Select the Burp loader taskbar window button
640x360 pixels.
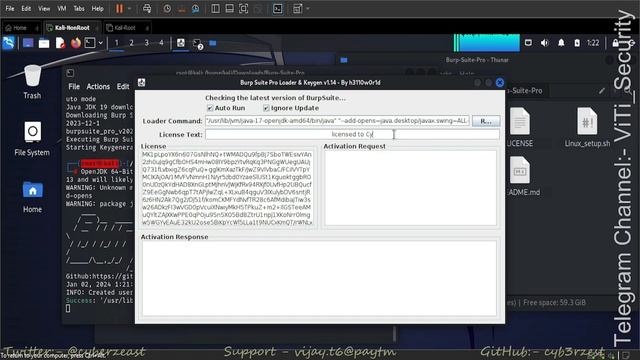click(x=180, y=43)
